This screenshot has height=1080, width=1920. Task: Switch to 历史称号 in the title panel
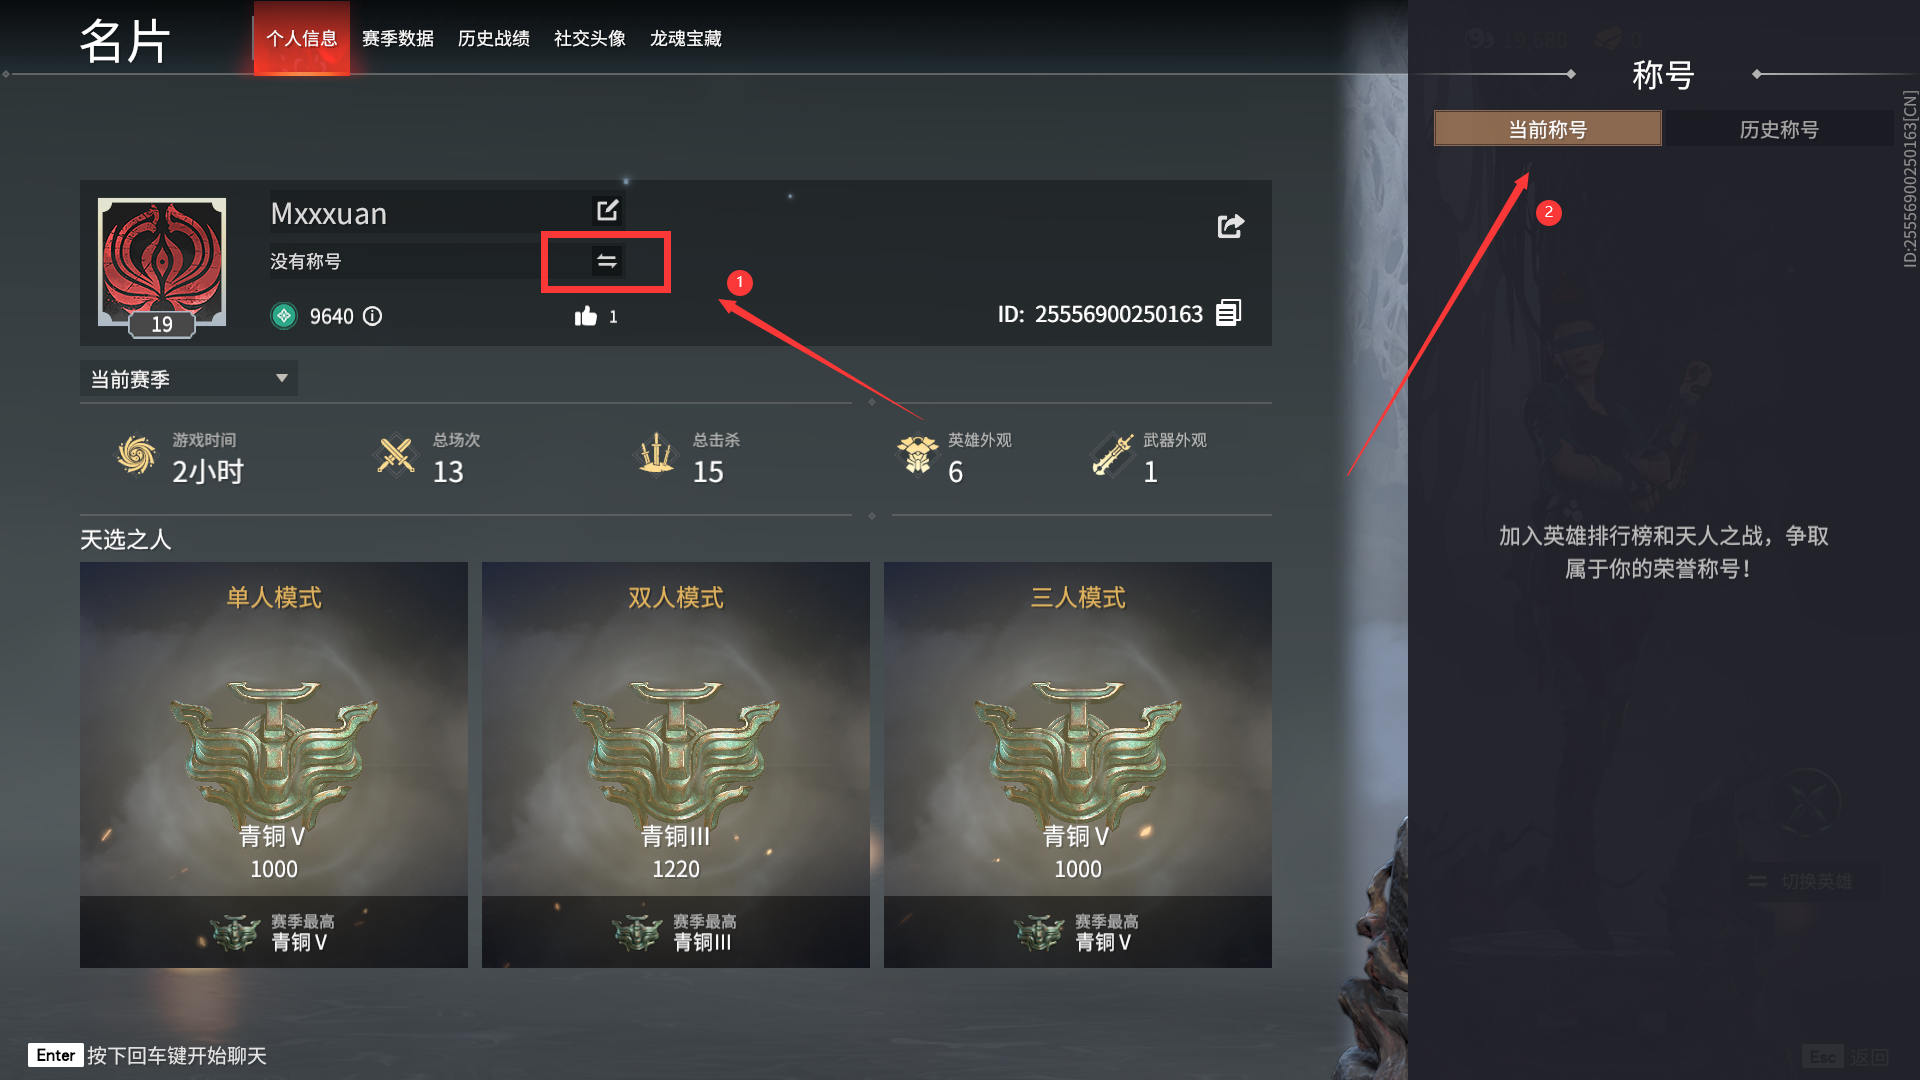[x=1778, y=129]
